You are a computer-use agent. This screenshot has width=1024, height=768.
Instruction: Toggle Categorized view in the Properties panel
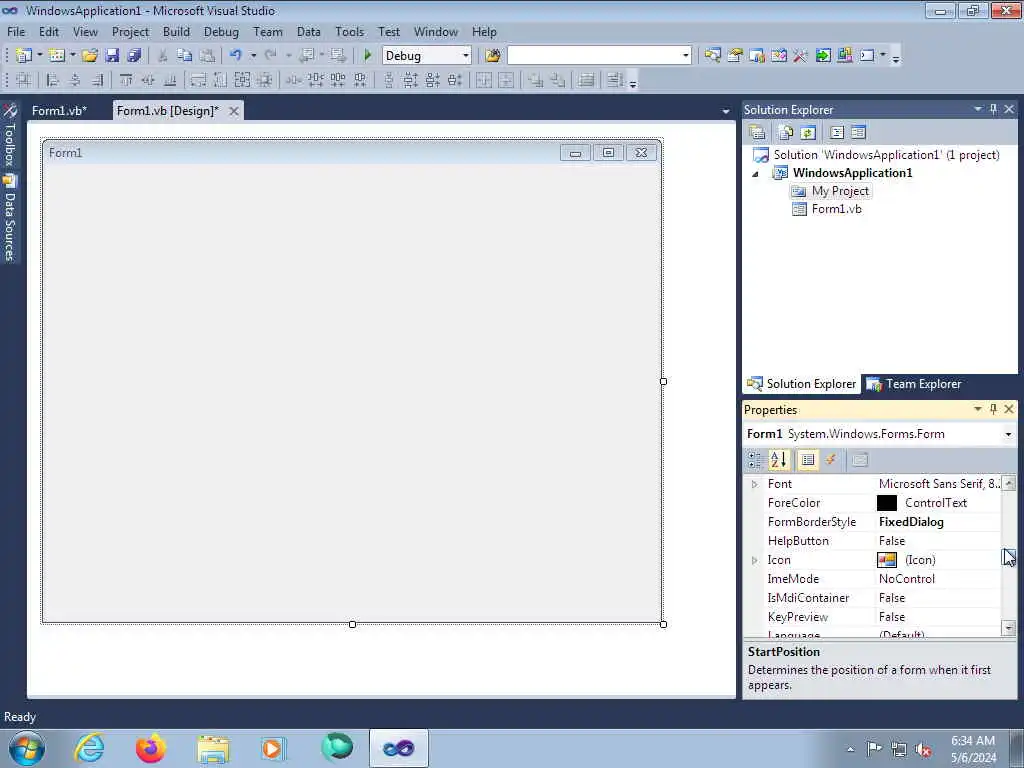click(755, 460)
